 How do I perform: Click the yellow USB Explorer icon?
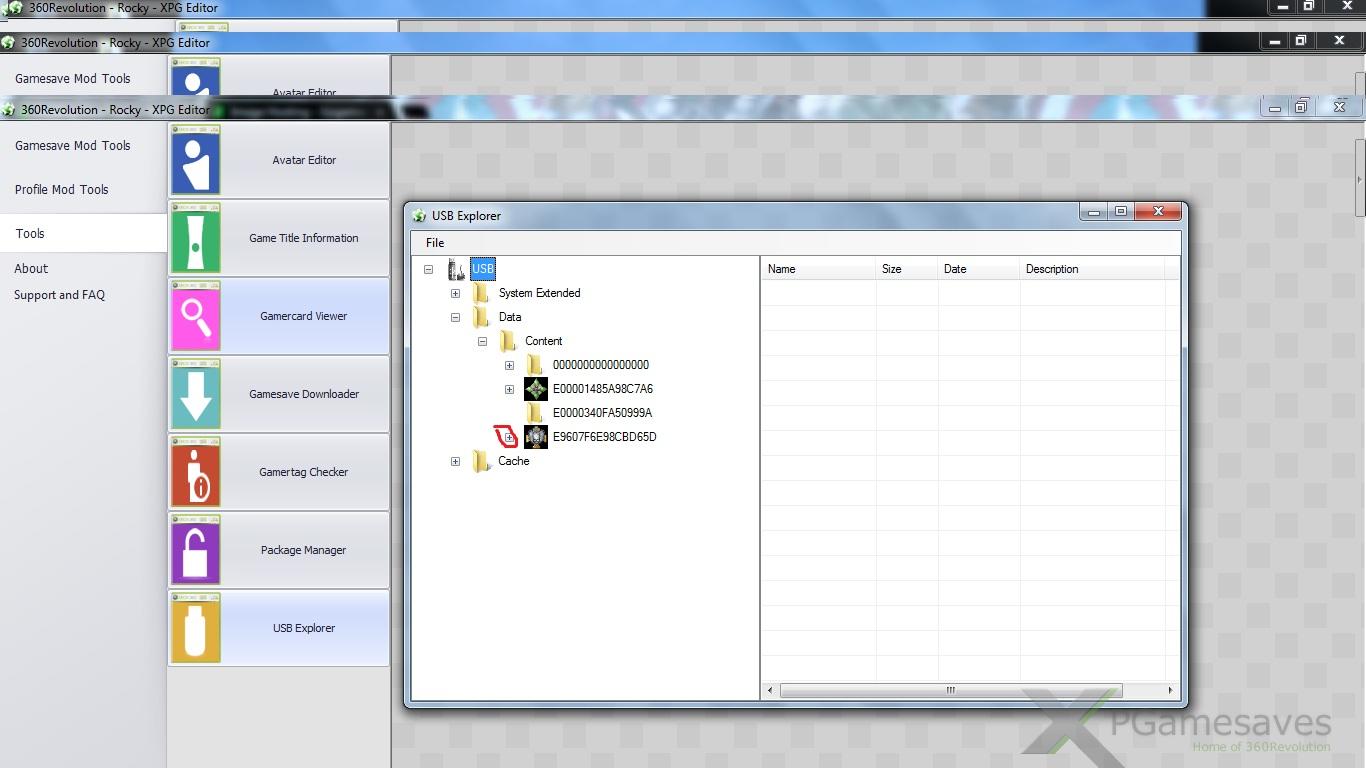click(195, 628)
